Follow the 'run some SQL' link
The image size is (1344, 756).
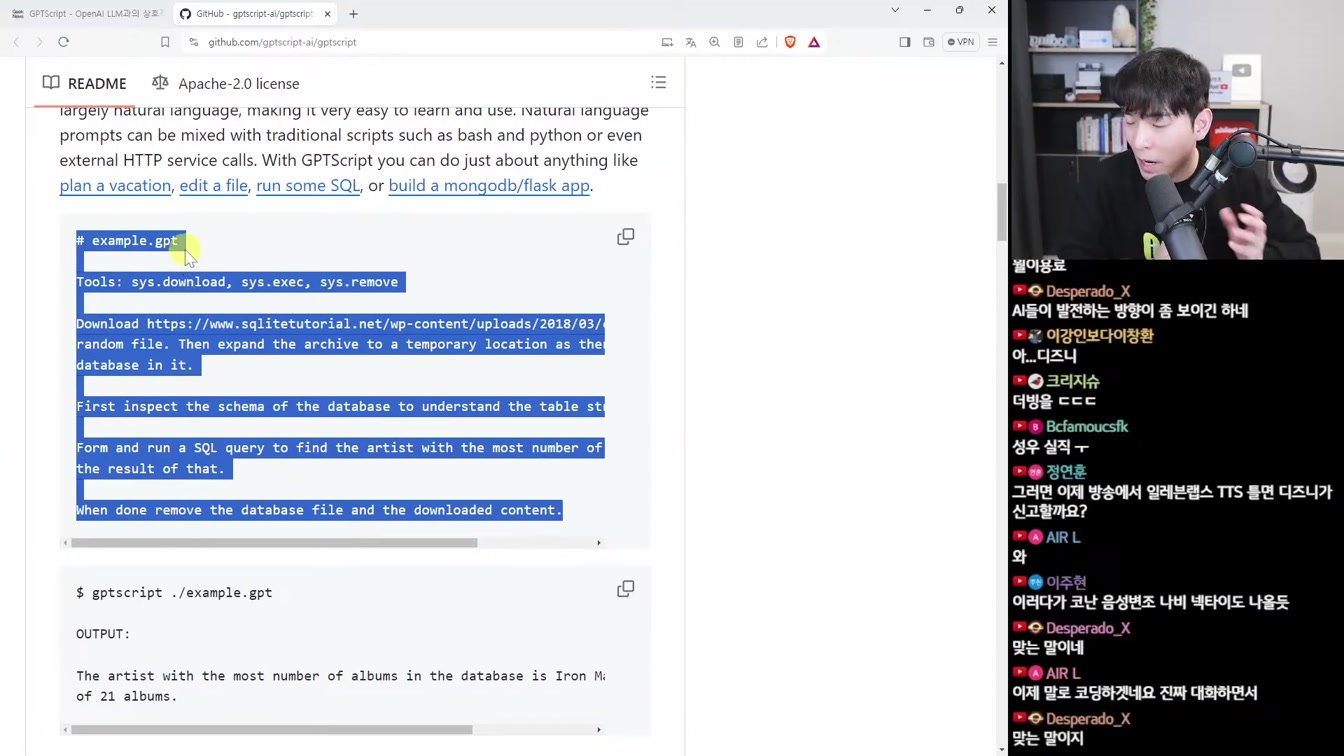coord(308,185)
